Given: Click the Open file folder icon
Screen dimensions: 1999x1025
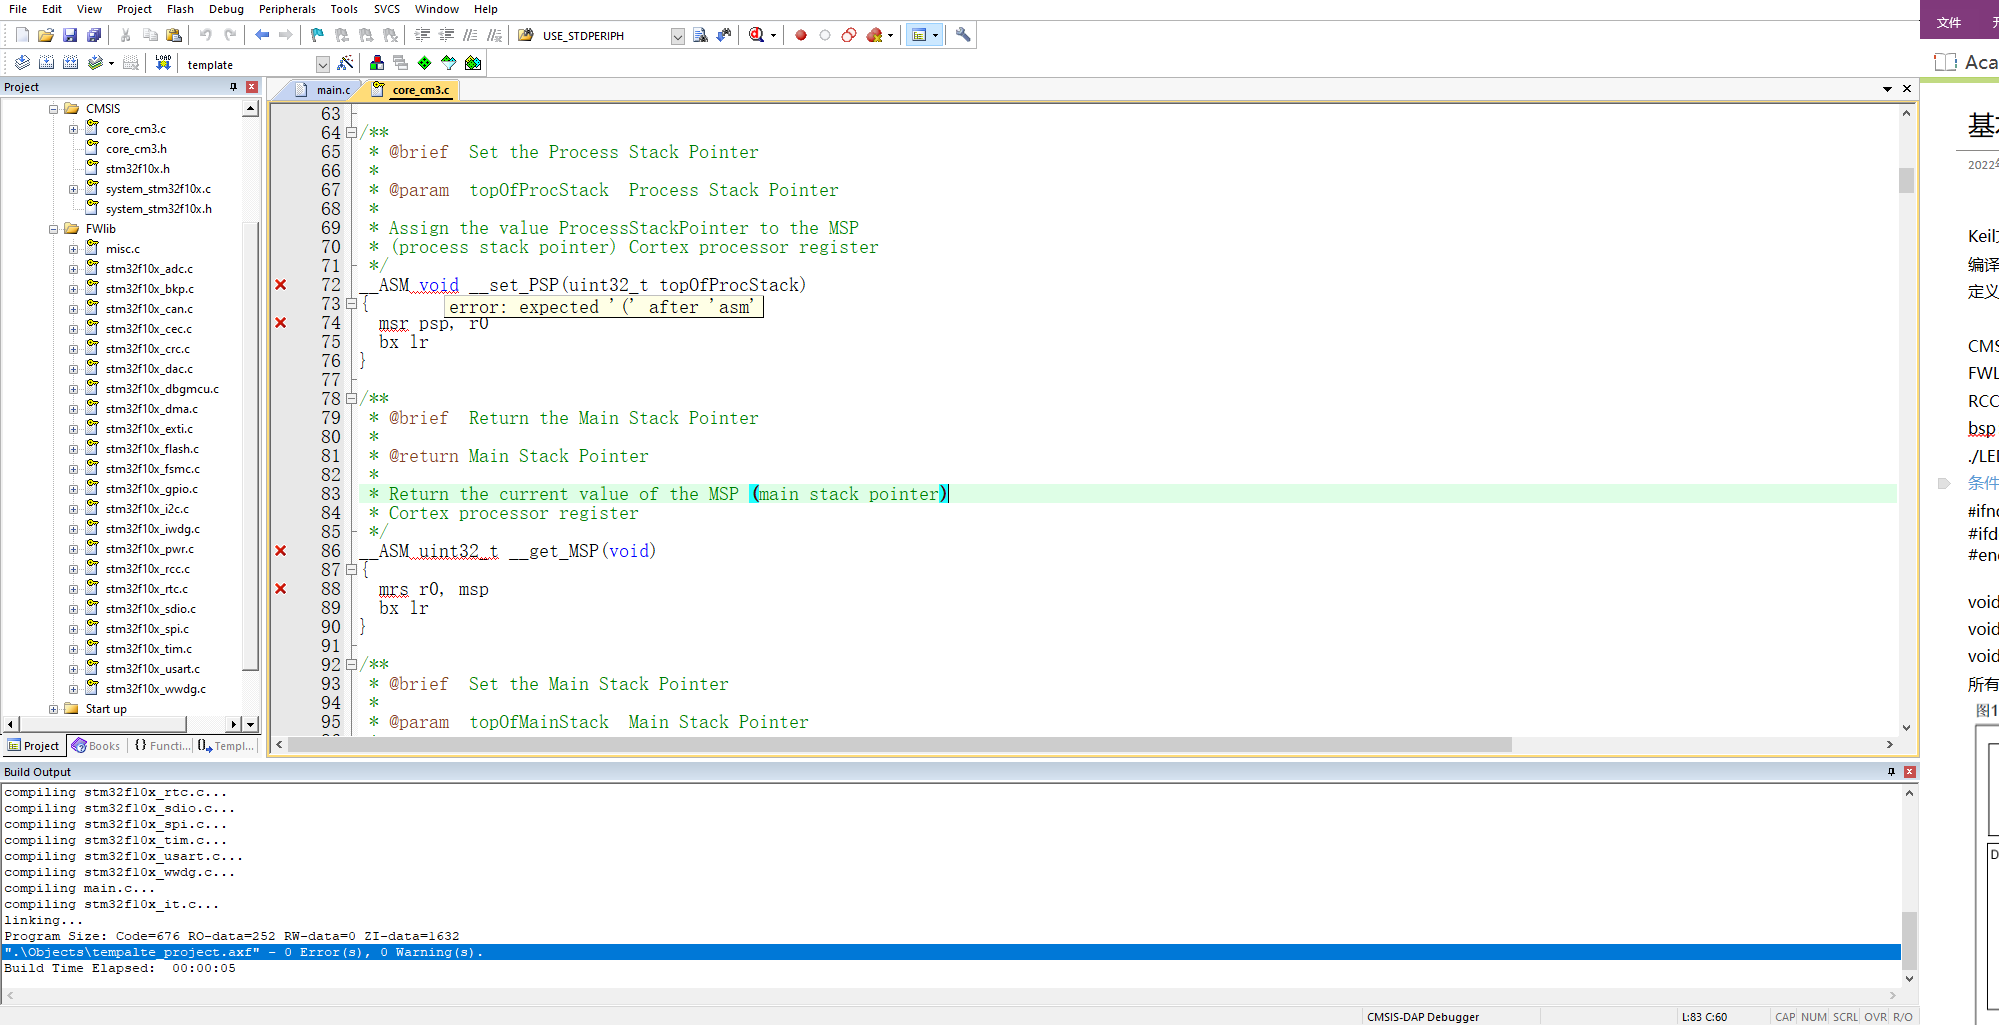Looking at the screenshot, I should [46, 35].
